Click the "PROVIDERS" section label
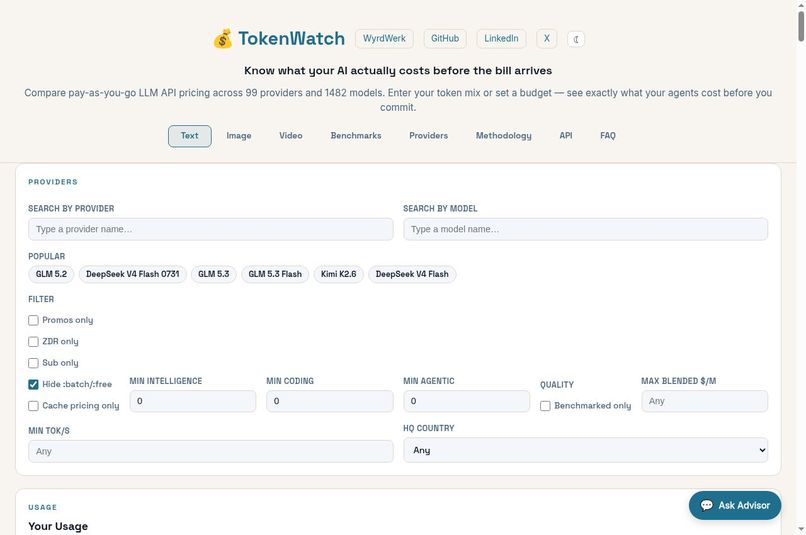 pos(53,182)
